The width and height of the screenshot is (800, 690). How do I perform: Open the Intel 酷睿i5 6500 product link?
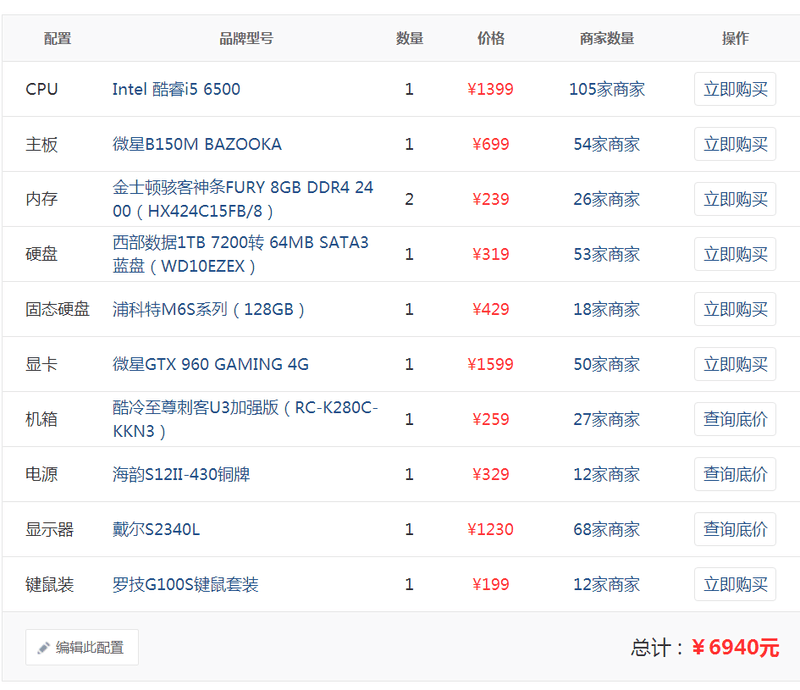[176, 89]
